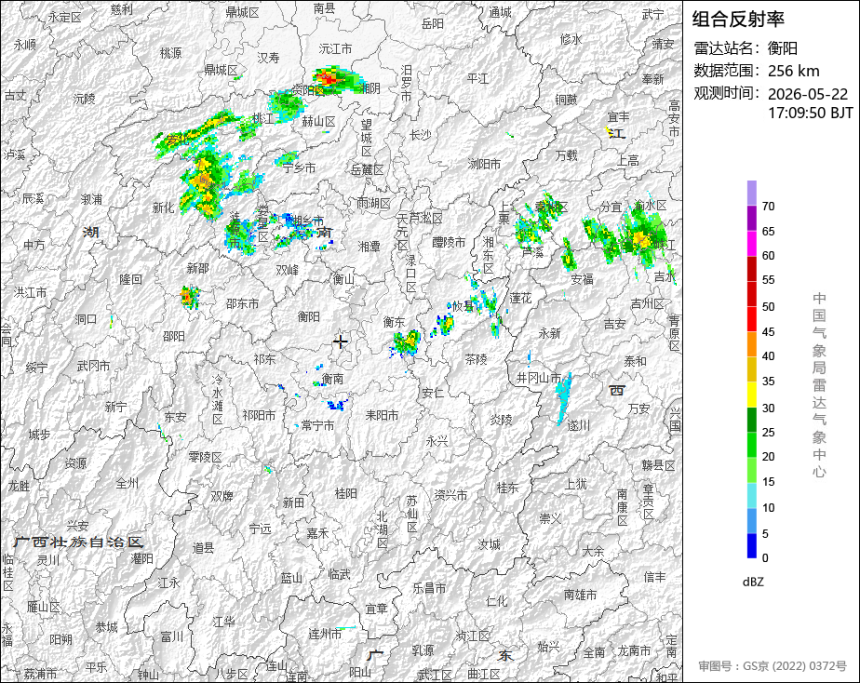Click the 万载 map label
Viewport: 860px width, 683px height.
click(x=567, y=155)
